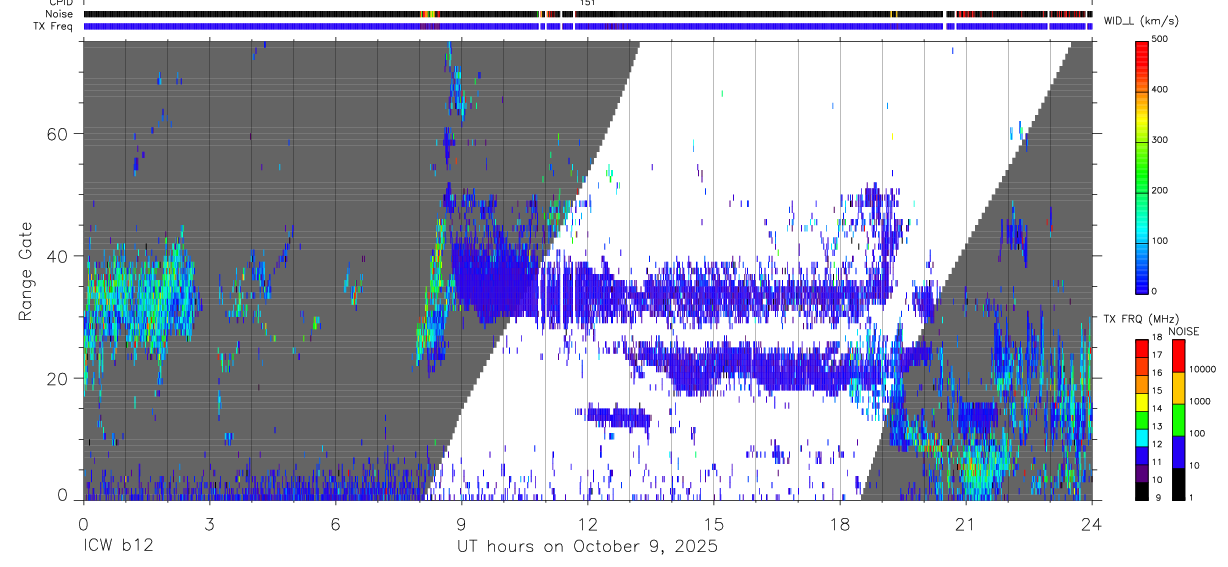Viewport: 1228px width, 567px height.
Task: Click the '9' hour tick on time axis
Action: click(461, 522)
